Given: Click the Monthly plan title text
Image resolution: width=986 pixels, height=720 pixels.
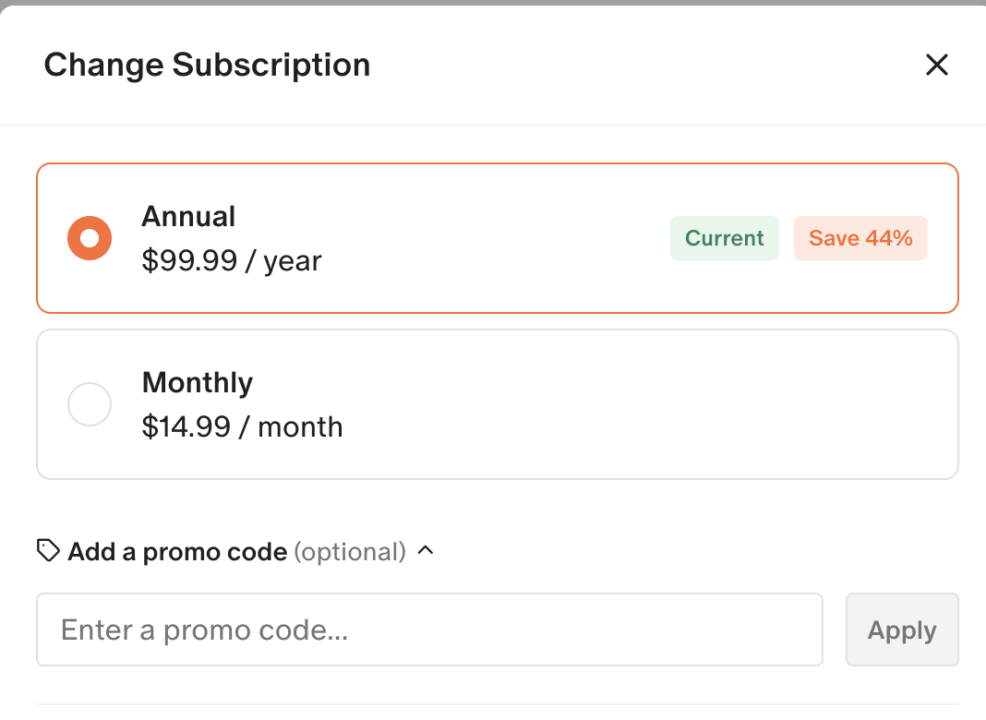Looking at the screenshot, I should pyautogui.click(x=197, y=382).
